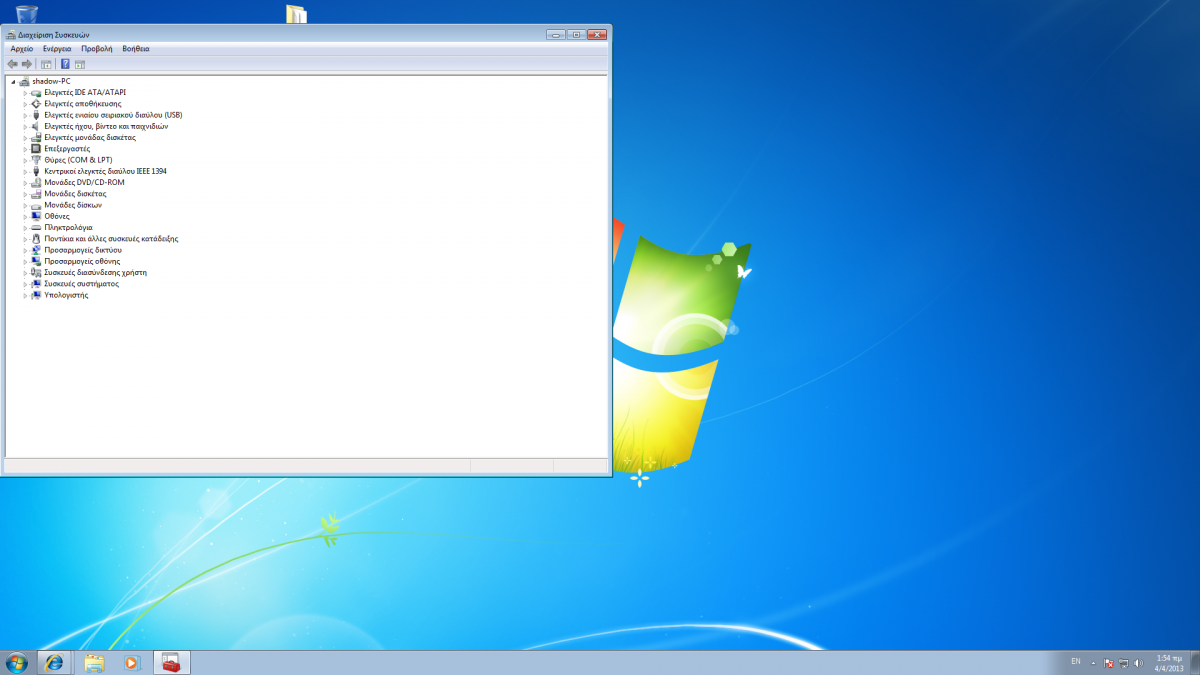Click the blue Help question-mark toolbar icon
The width and height of the screenshot is (1200, 675).
coord(65,64)
